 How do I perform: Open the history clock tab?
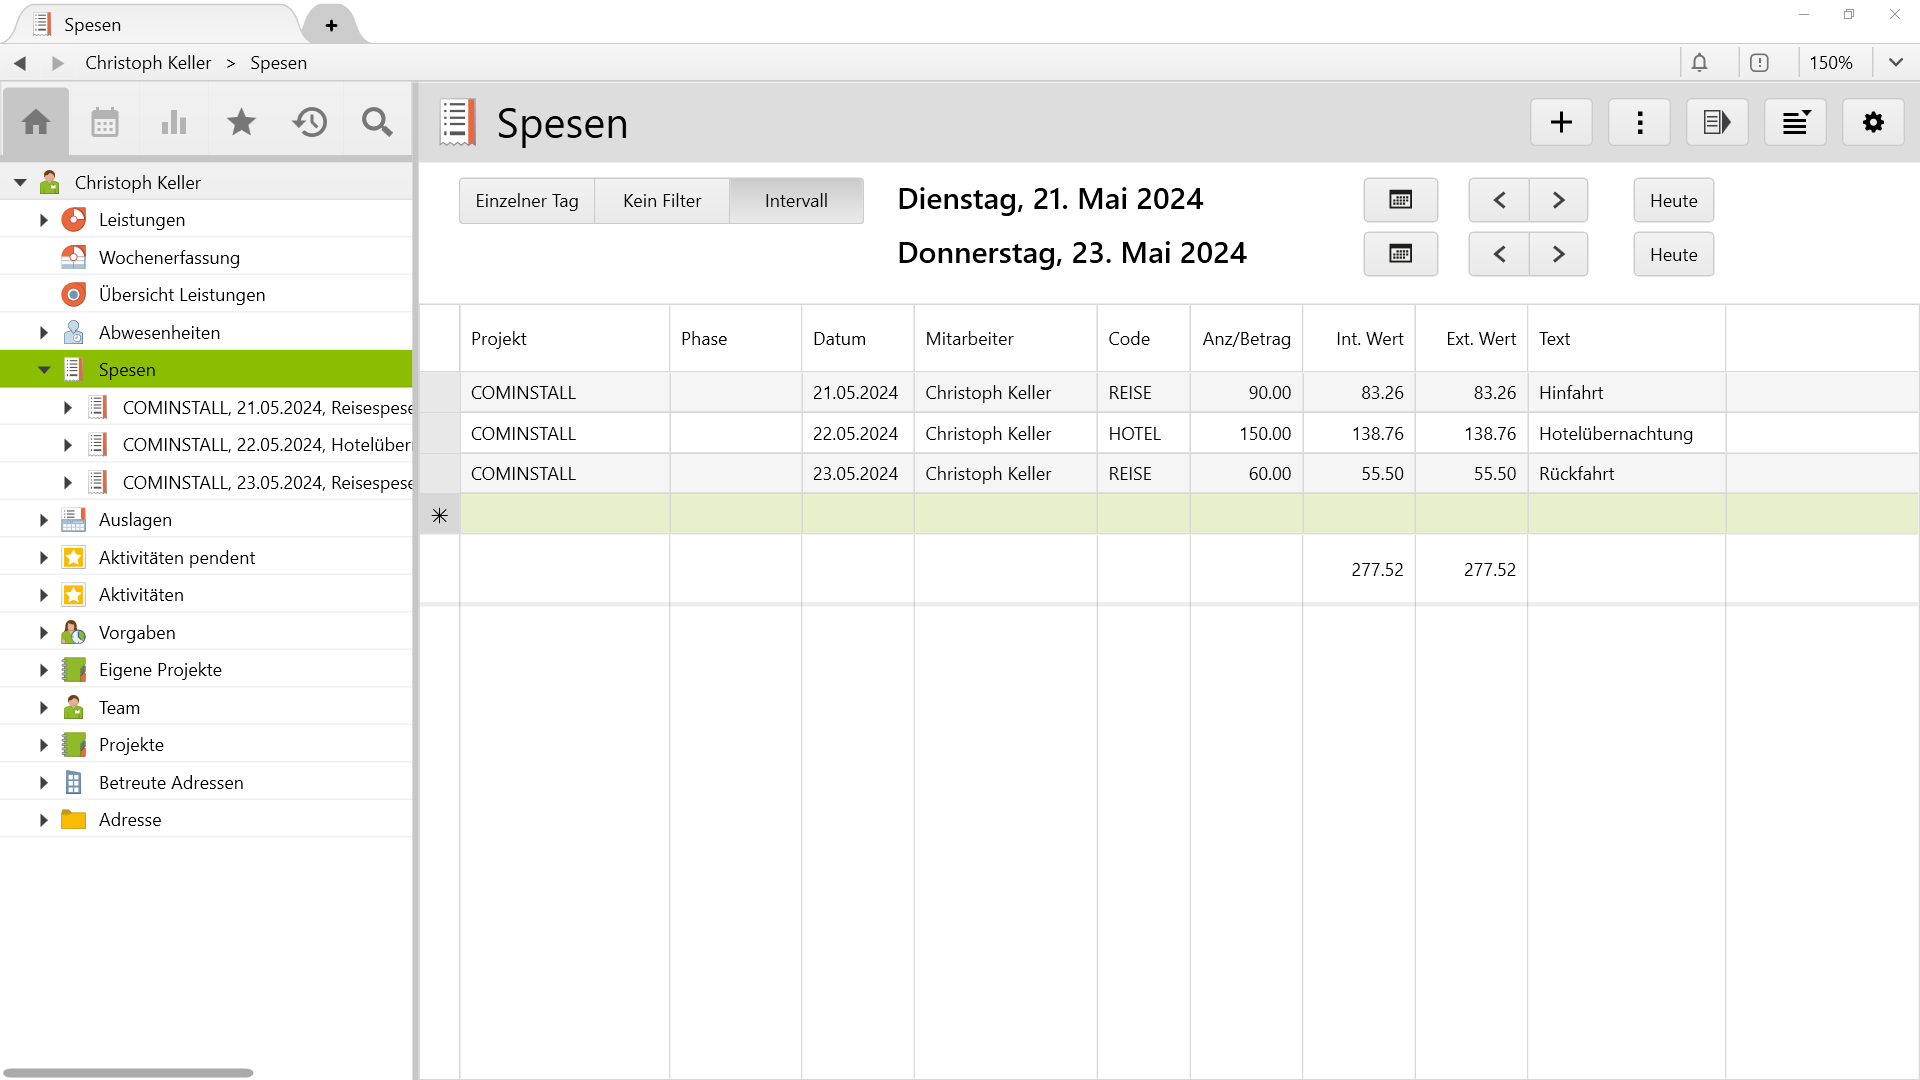tap(309, 122)
